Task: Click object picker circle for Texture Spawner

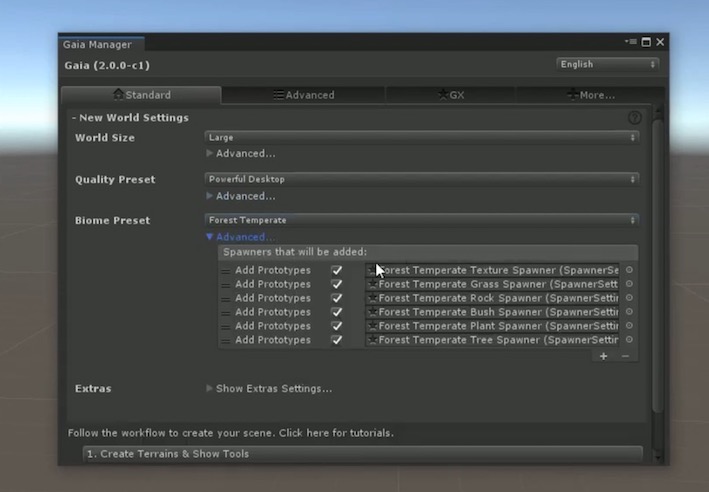Action: 629,270
